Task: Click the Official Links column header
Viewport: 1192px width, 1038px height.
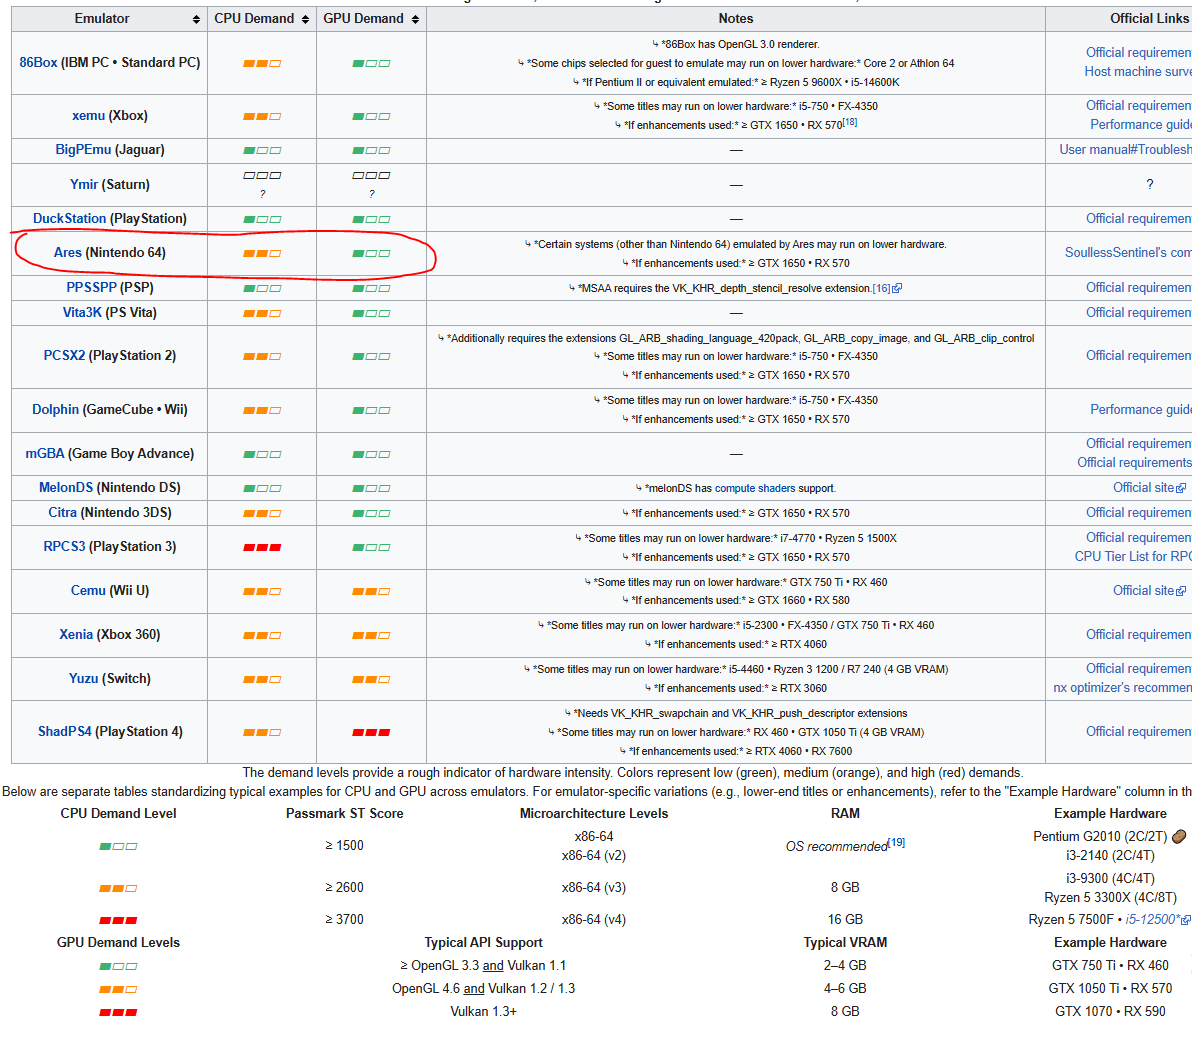Action: point(1149,19)
